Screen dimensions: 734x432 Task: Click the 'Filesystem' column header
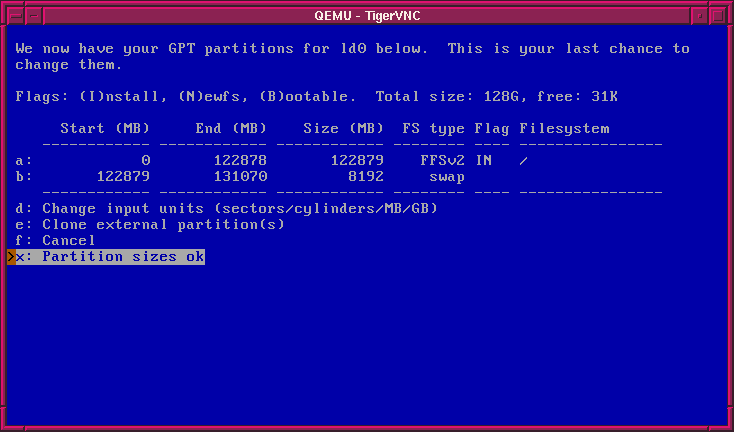click(x=564, y=128)
